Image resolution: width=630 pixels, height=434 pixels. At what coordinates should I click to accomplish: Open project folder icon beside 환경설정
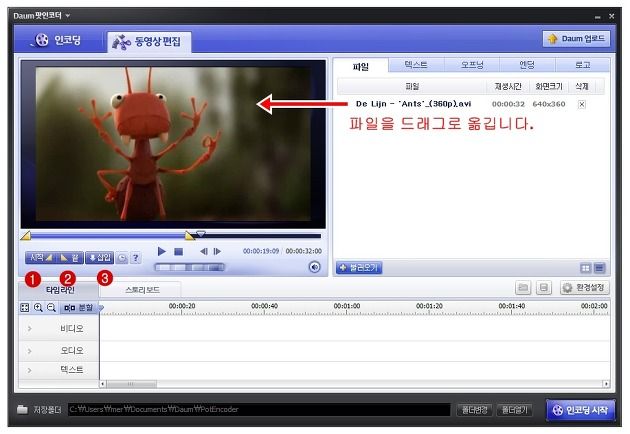point(523,288)
